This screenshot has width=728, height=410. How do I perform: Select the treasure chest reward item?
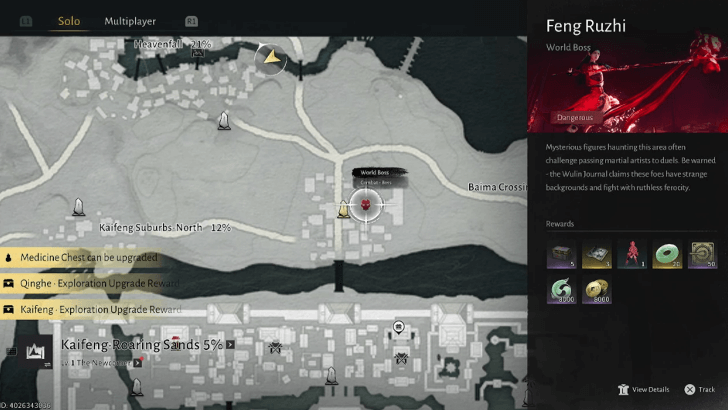(x=561, y=254)
